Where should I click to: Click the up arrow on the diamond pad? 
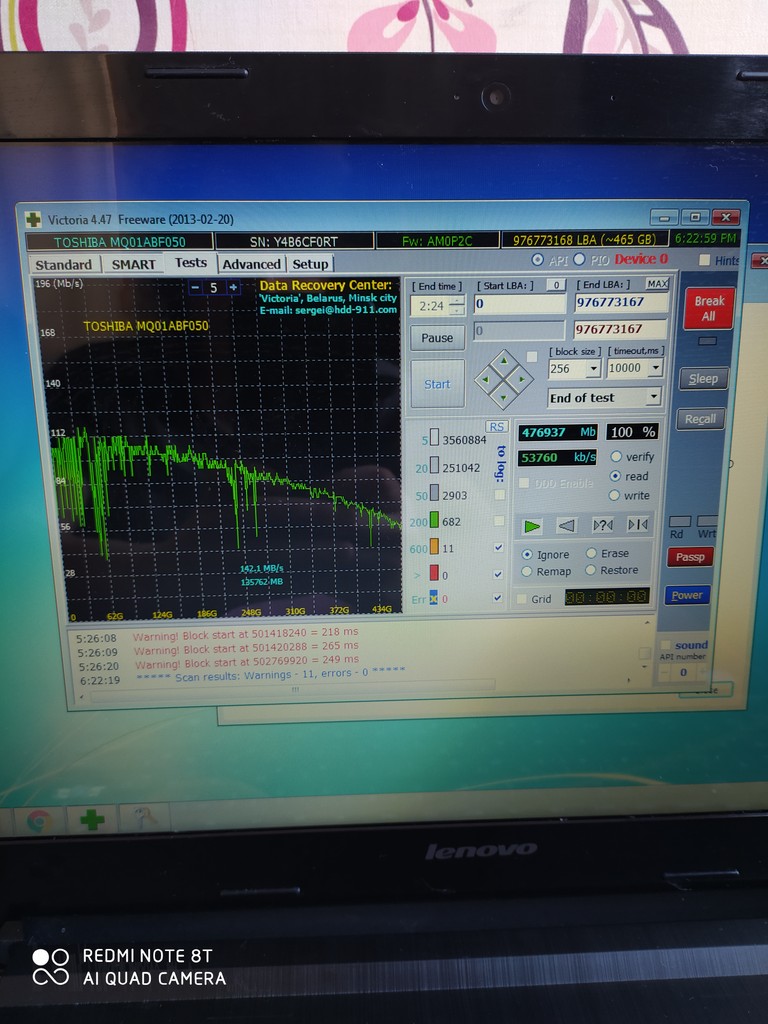click(504, 362)
